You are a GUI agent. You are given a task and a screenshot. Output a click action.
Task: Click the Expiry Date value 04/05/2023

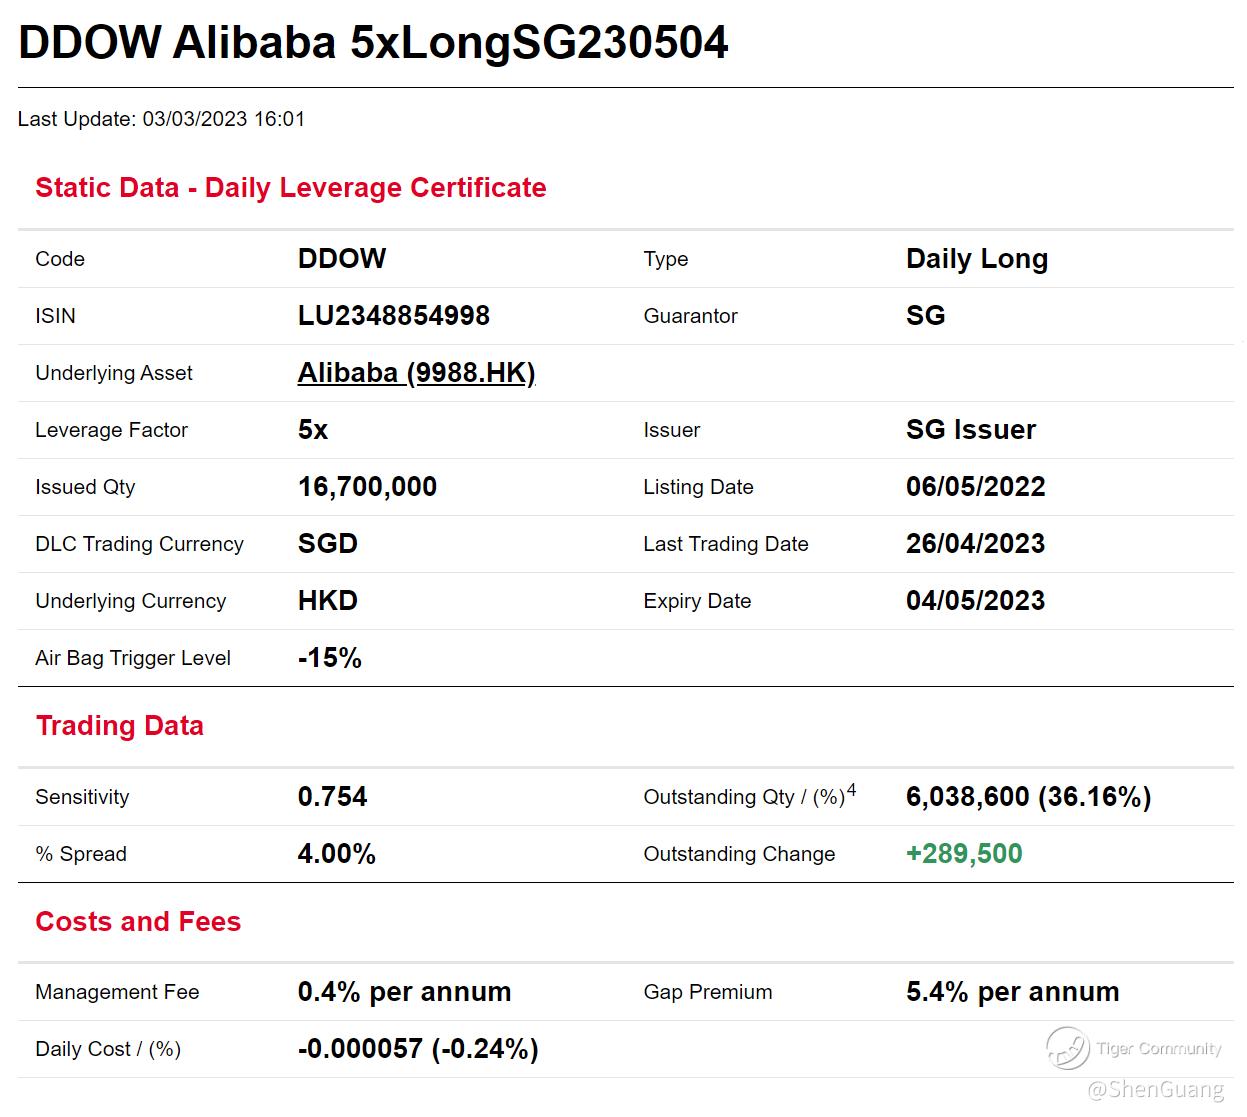coord(975,601)
